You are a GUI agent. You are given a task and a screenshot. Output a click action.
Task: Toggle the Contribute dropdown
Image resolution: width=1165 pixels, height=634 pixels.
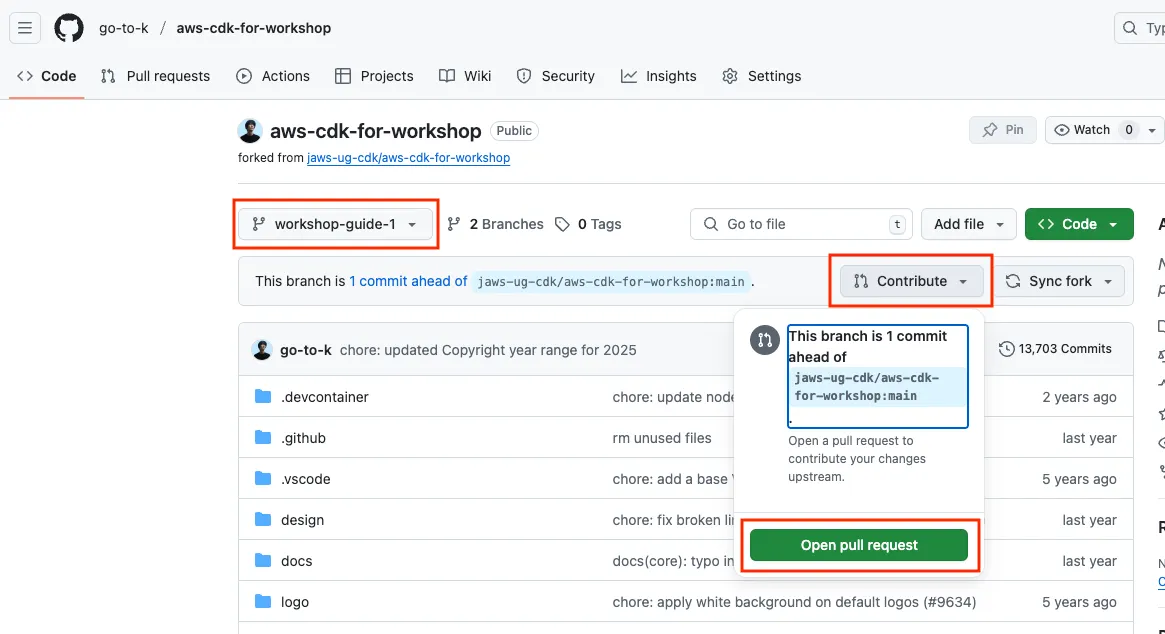pos(912,281)
